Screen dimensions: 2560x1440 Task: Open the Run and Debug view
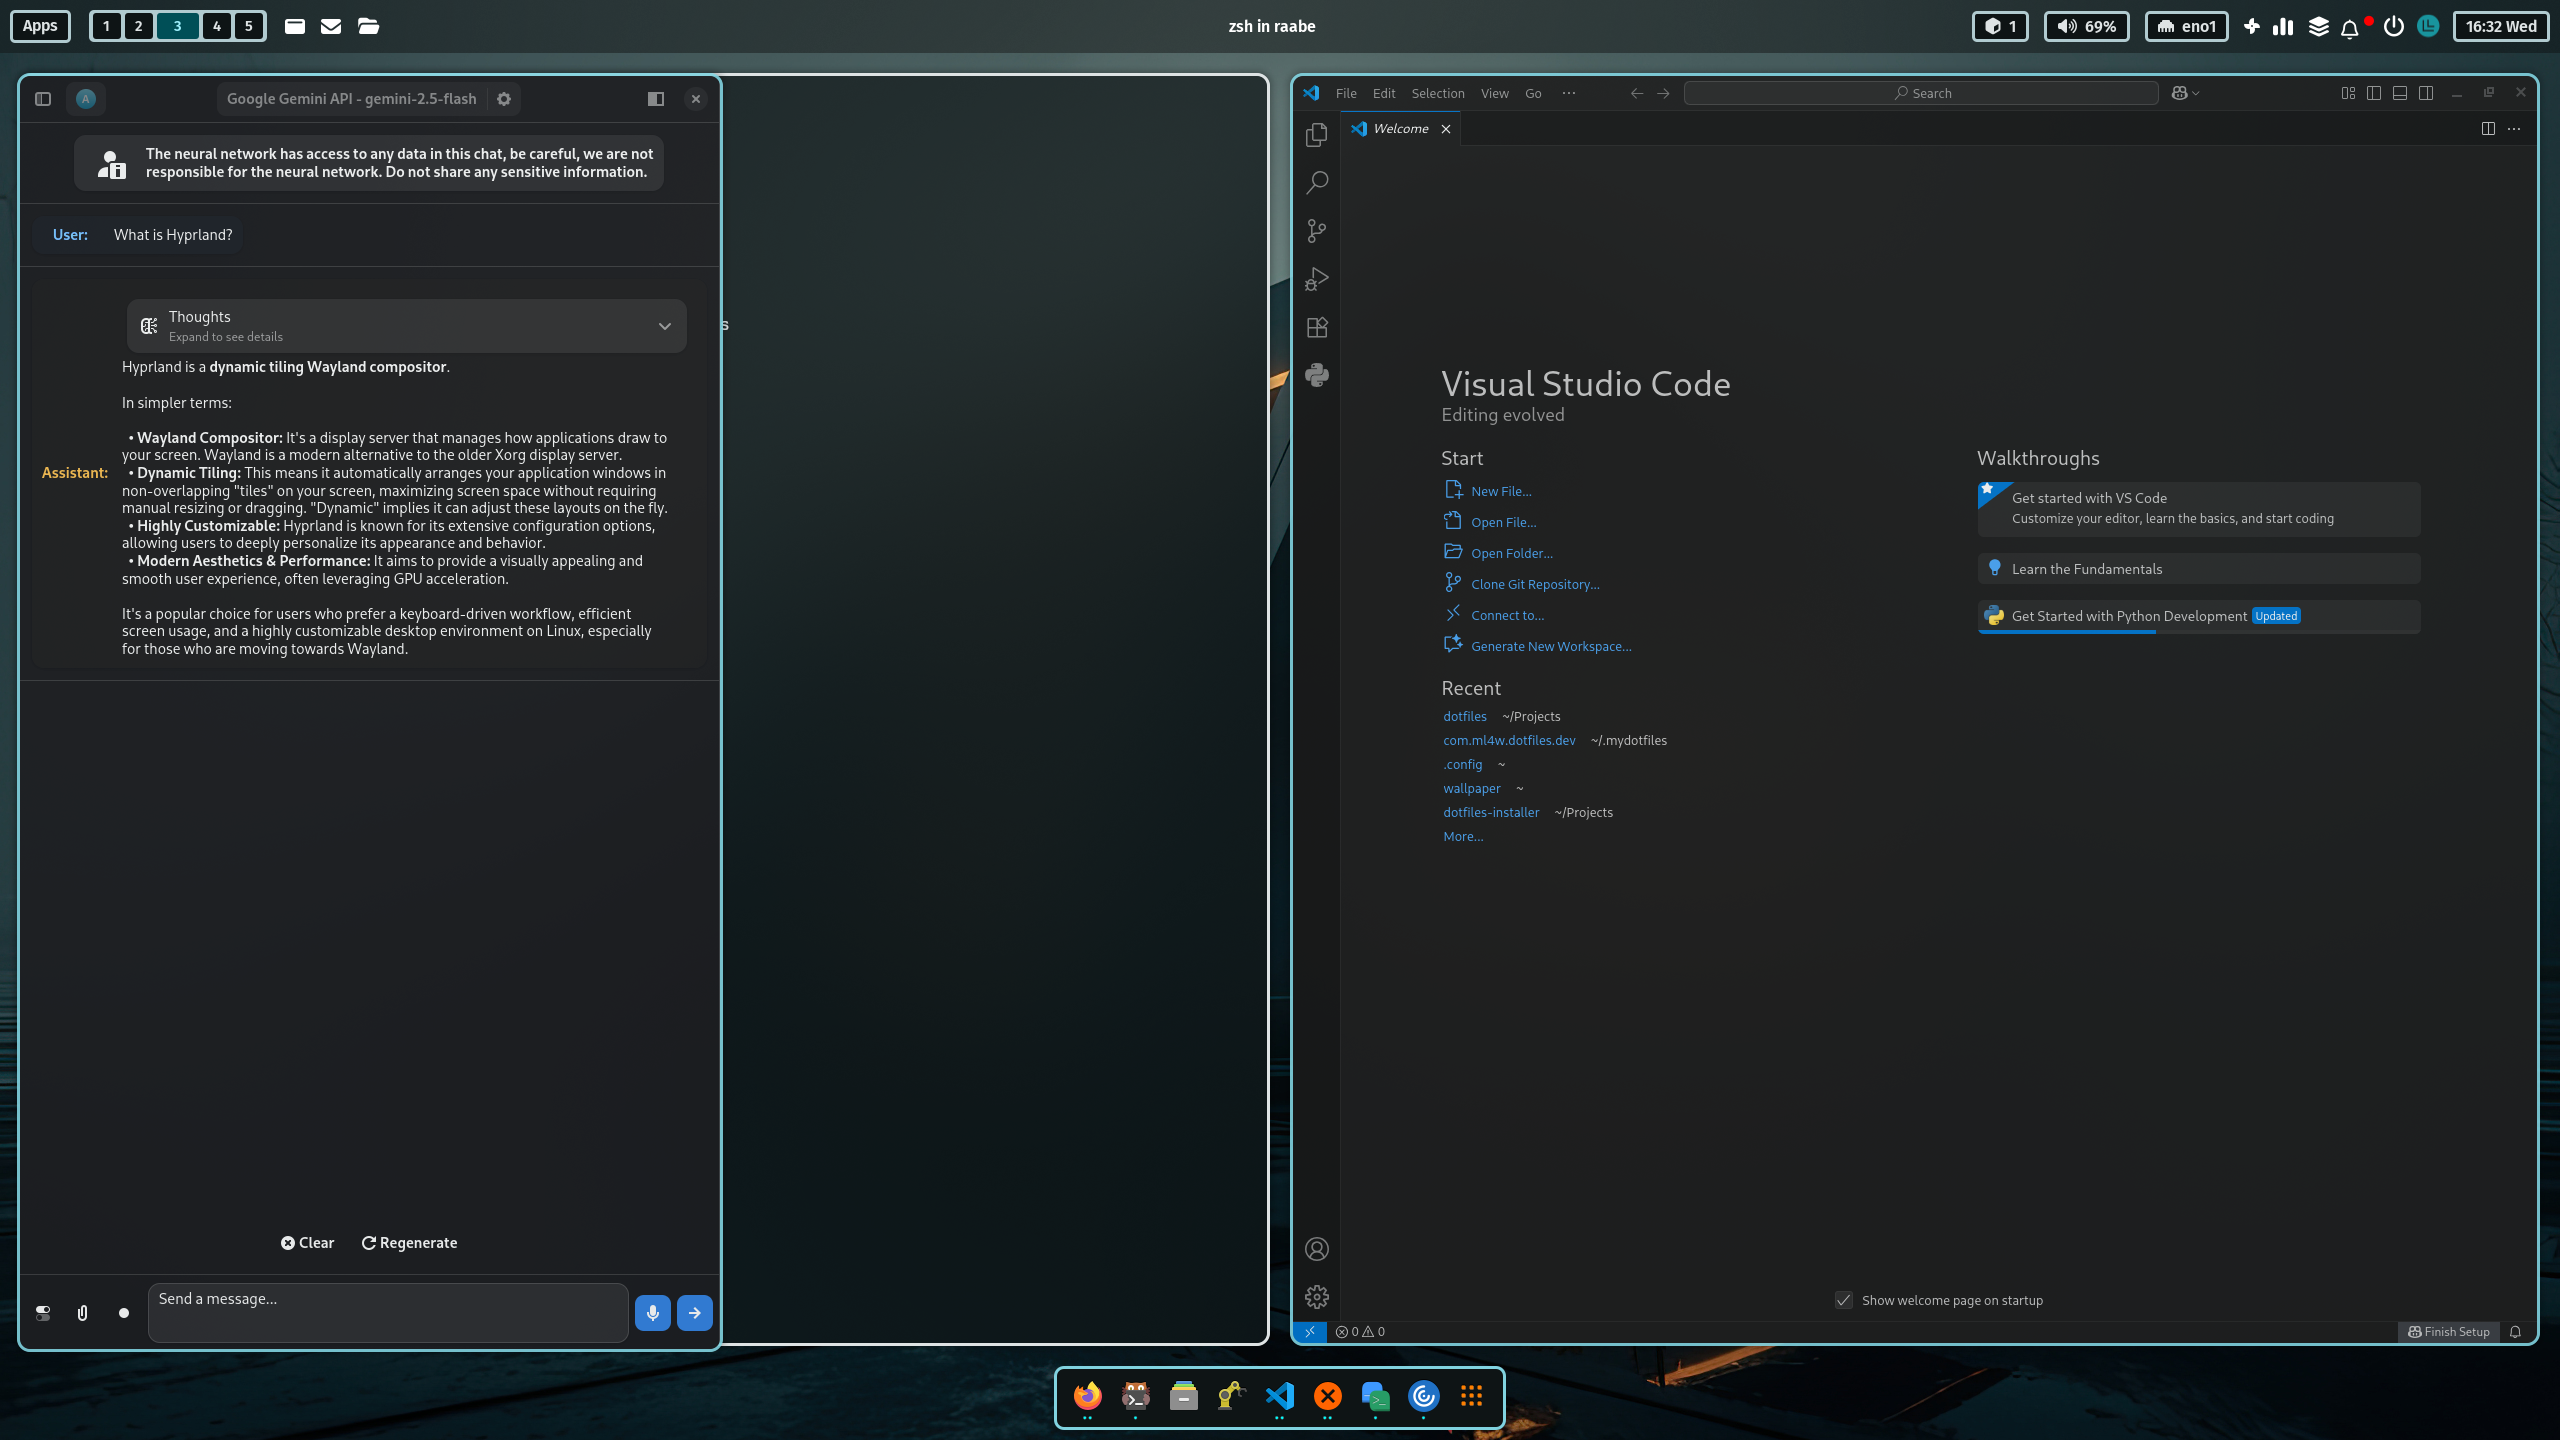[1317, 279]
